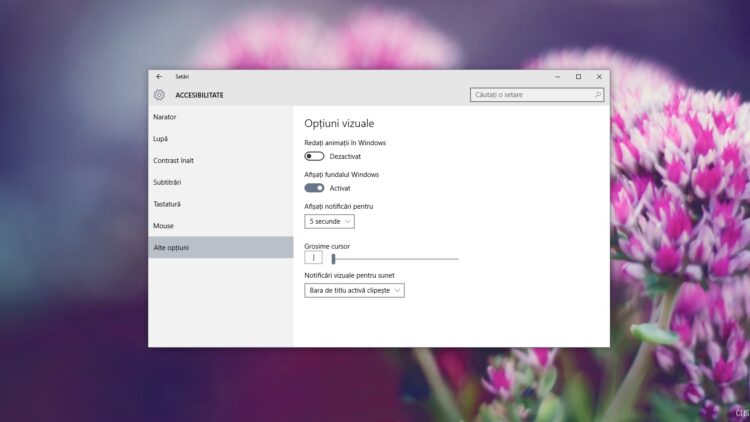
Task: Click the back arrow in title bar
Action: 159,77
